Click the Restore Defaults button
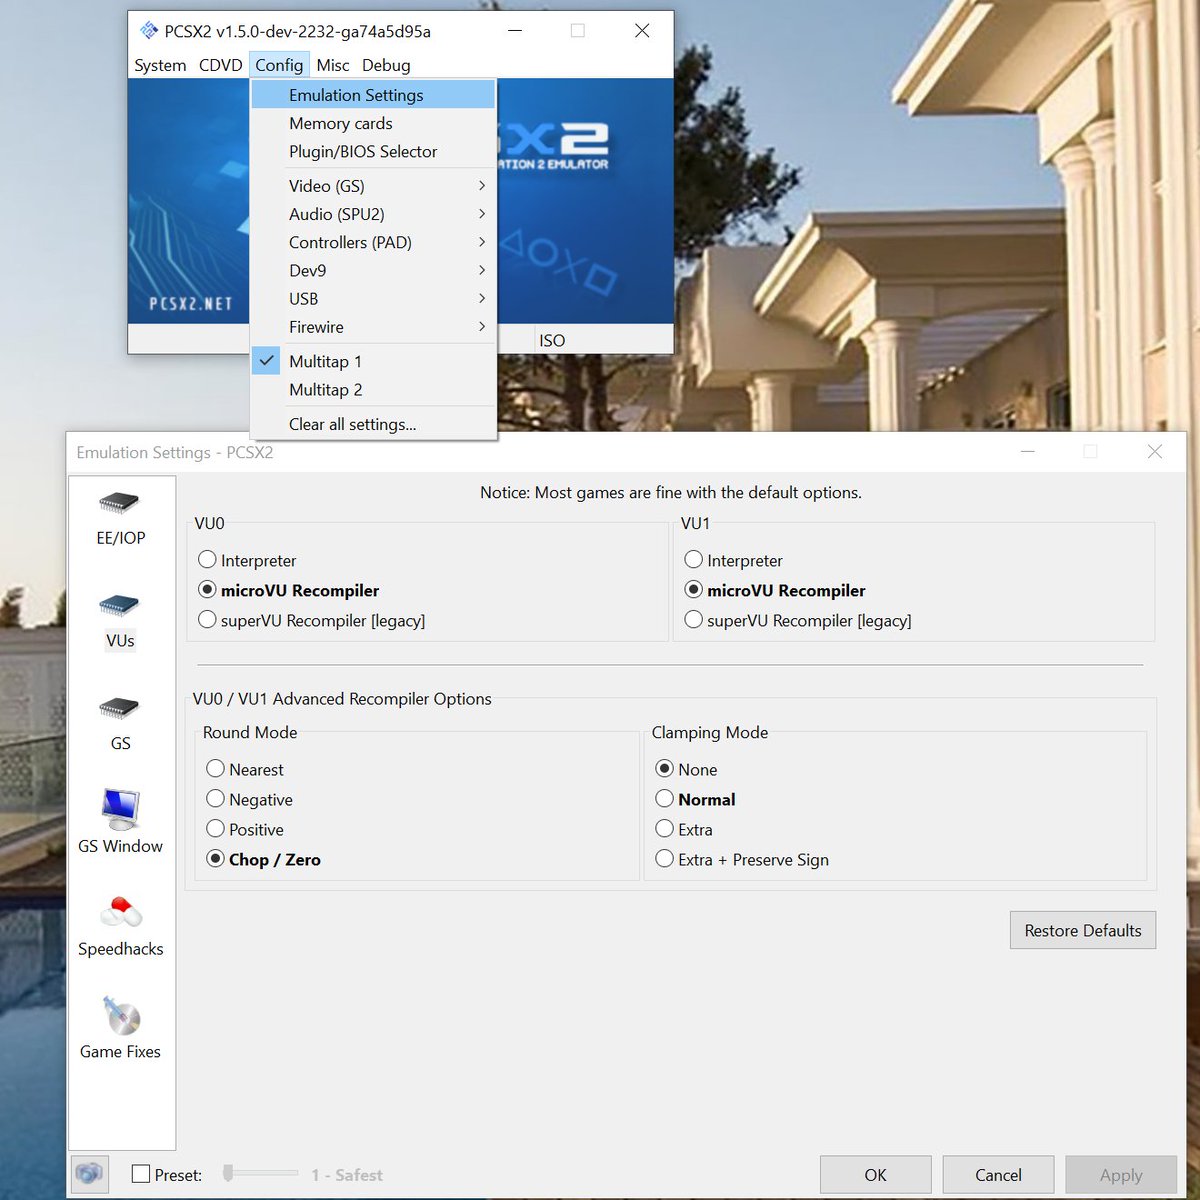 point(1083,930)
